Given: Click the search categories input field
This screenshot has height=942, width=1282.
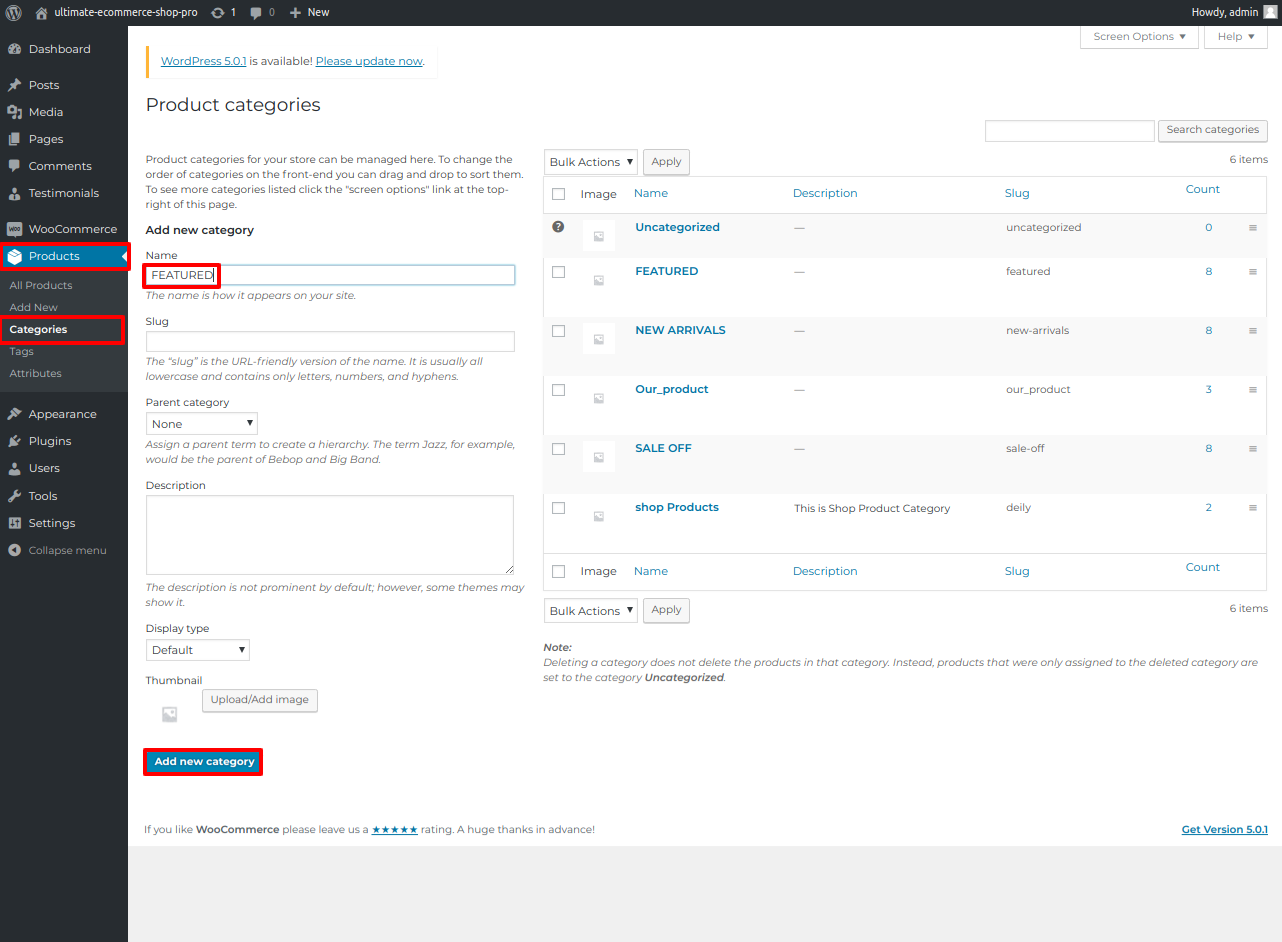Looking at the screenshot, I should click(x=1070, y=131).
